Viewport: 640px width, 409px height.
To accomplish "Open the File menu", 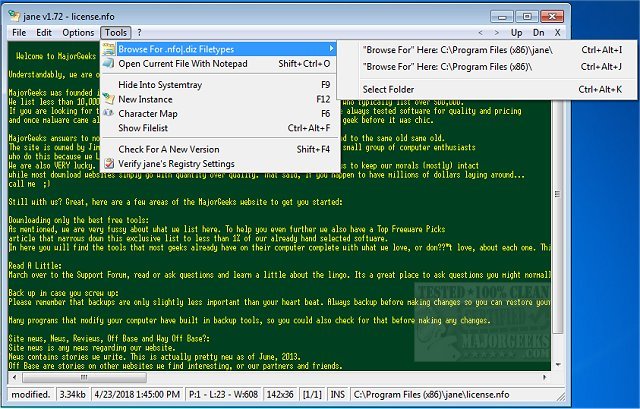I will pos(19,32).
